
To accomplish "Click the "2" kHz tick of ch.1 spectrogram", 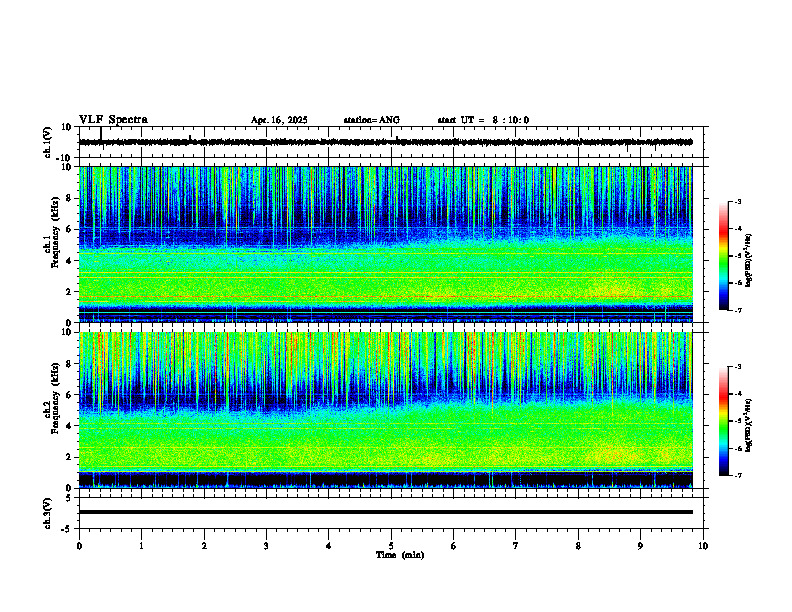I will [x=70, y=292].
